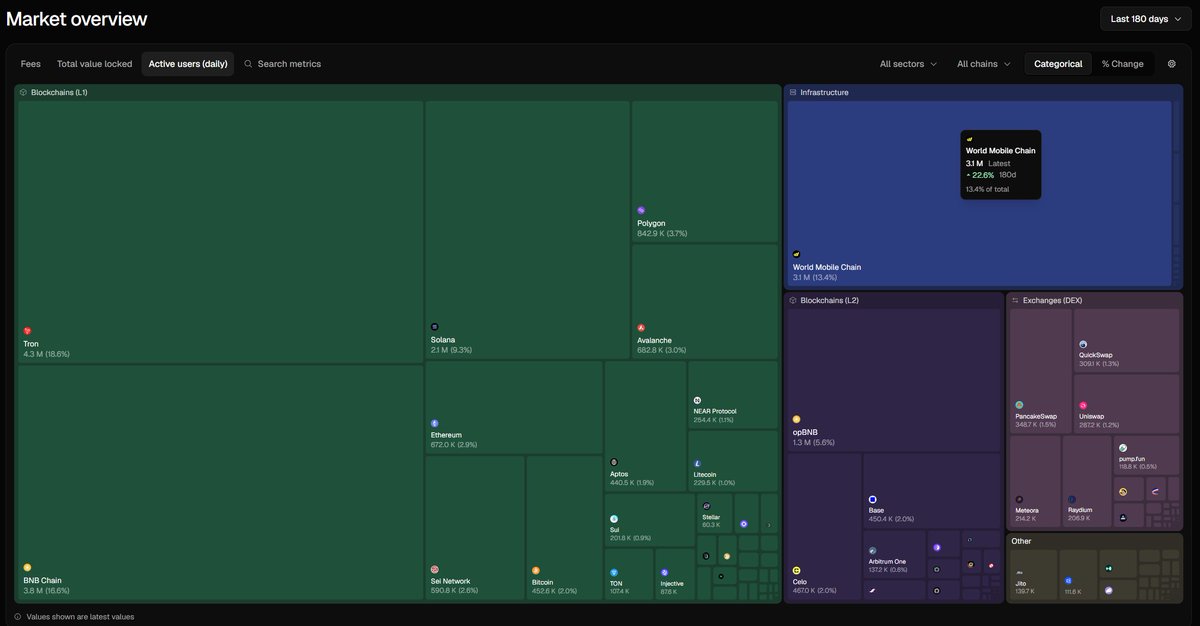The image size is (1200, 626).
Task: Click the Solana logo icon
Action: [x=435, y=327]
